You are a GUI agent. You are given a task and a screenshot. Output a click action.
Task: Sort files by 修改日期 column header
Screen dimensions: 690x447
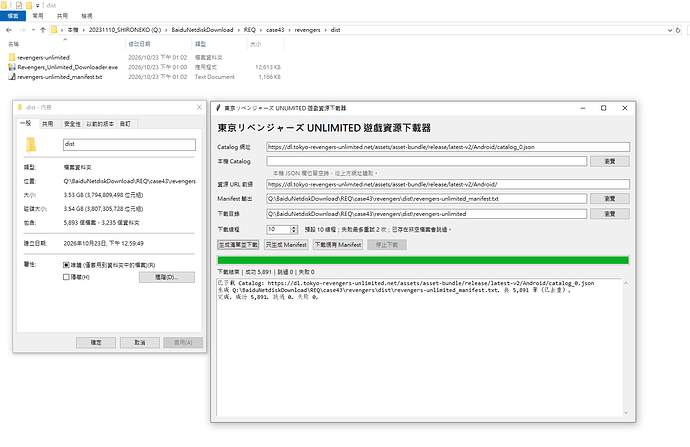click(159, 44)
